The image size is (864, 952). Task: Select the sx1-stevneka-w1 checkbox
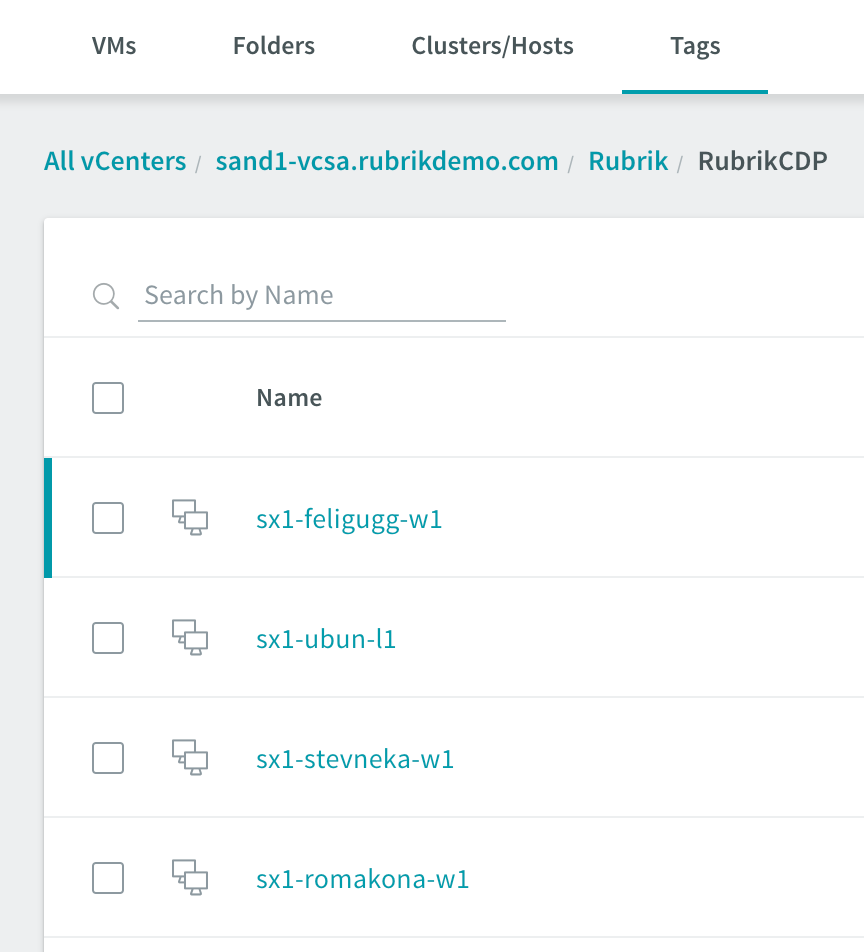[108, 758]
